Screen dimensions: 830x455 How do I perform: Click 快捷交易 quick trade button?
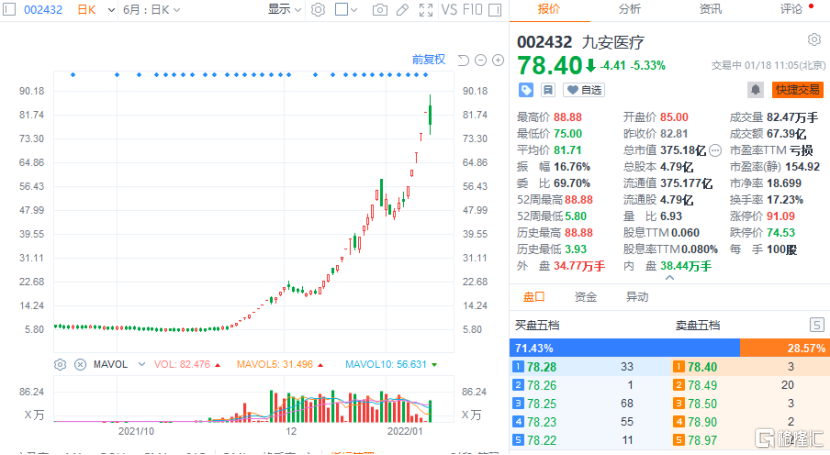tap(797, 90)
